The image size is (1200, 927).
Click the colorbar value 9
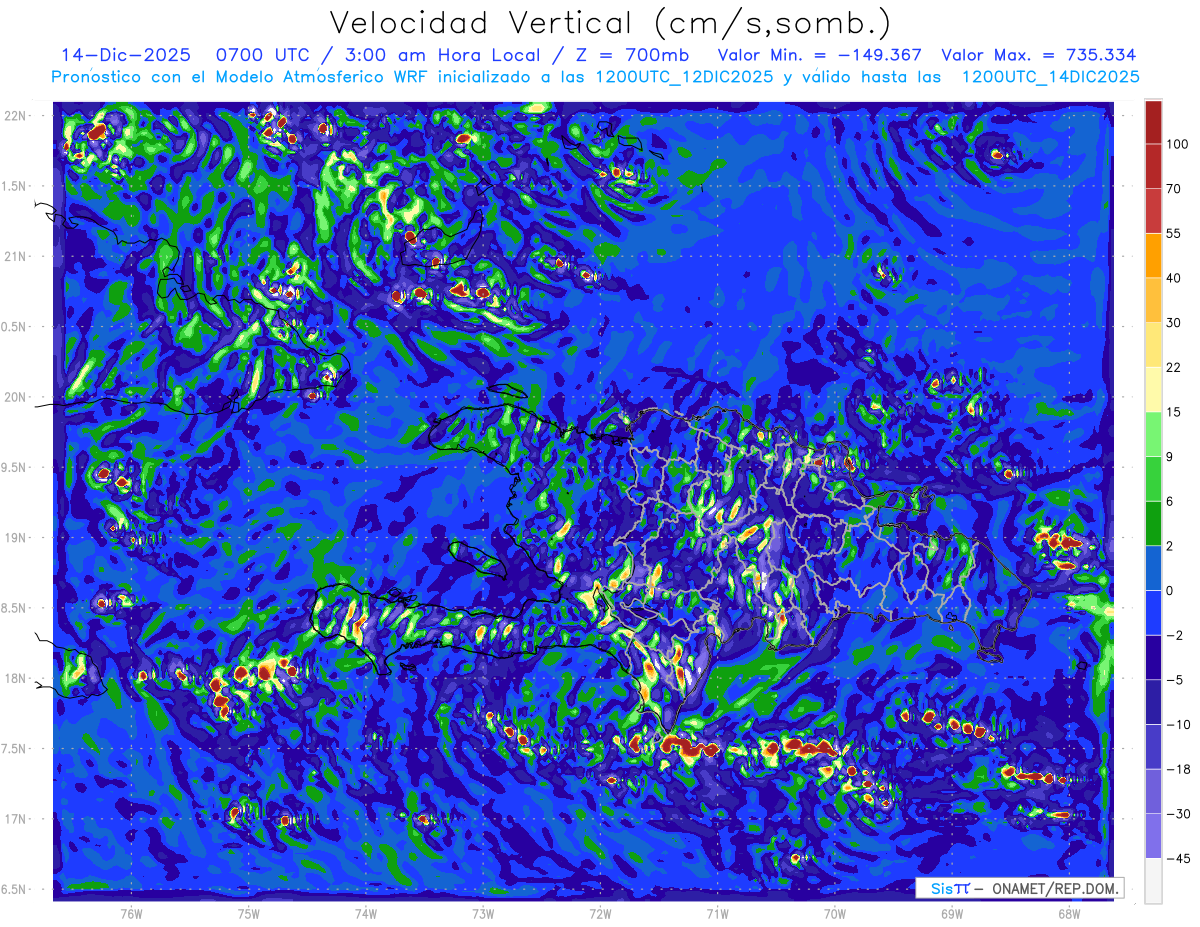tap(1171, 457)
